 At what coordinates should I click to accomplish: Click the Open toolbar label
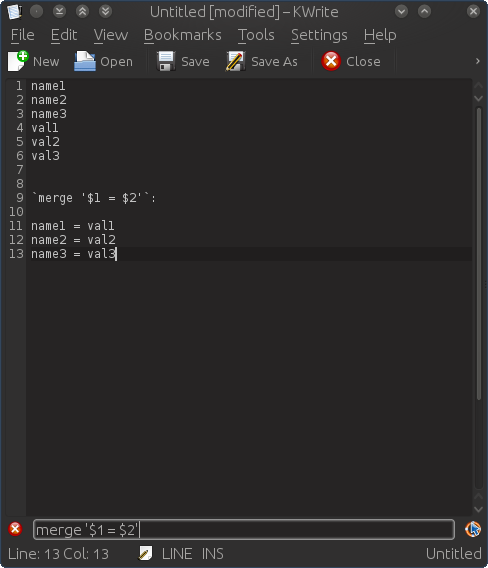click(116, 62)
